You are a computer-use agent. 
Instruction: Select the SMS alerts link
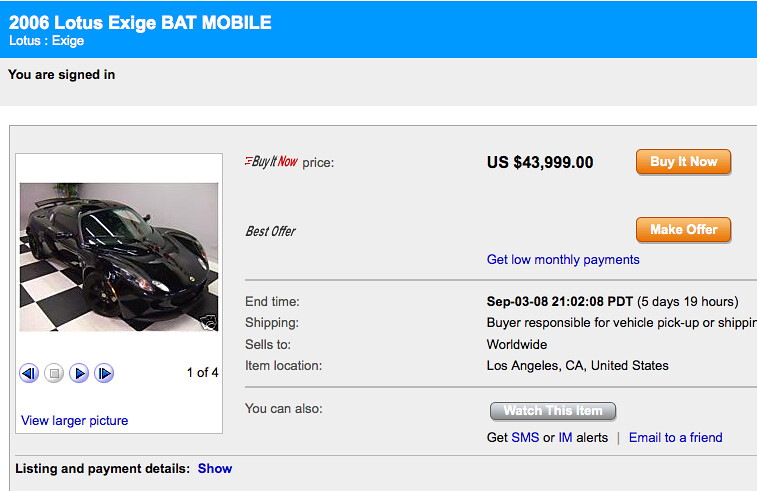point(525,438)
